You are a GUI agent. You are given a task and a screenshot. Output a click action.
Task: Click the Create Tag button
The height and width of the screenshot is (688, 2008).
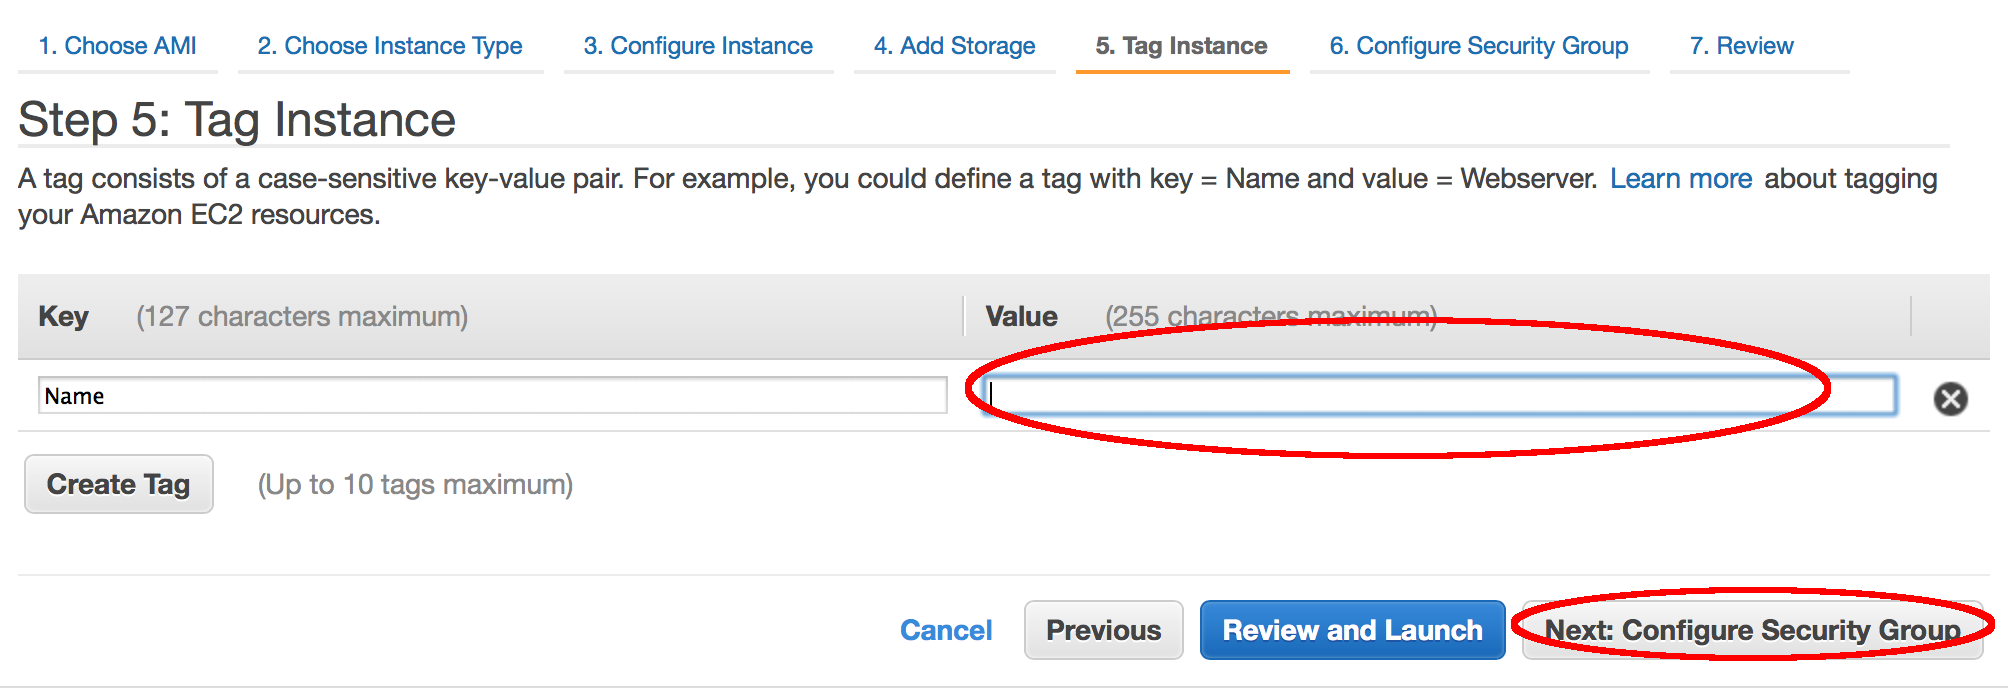pyautogui.click(x=118, y=484)
